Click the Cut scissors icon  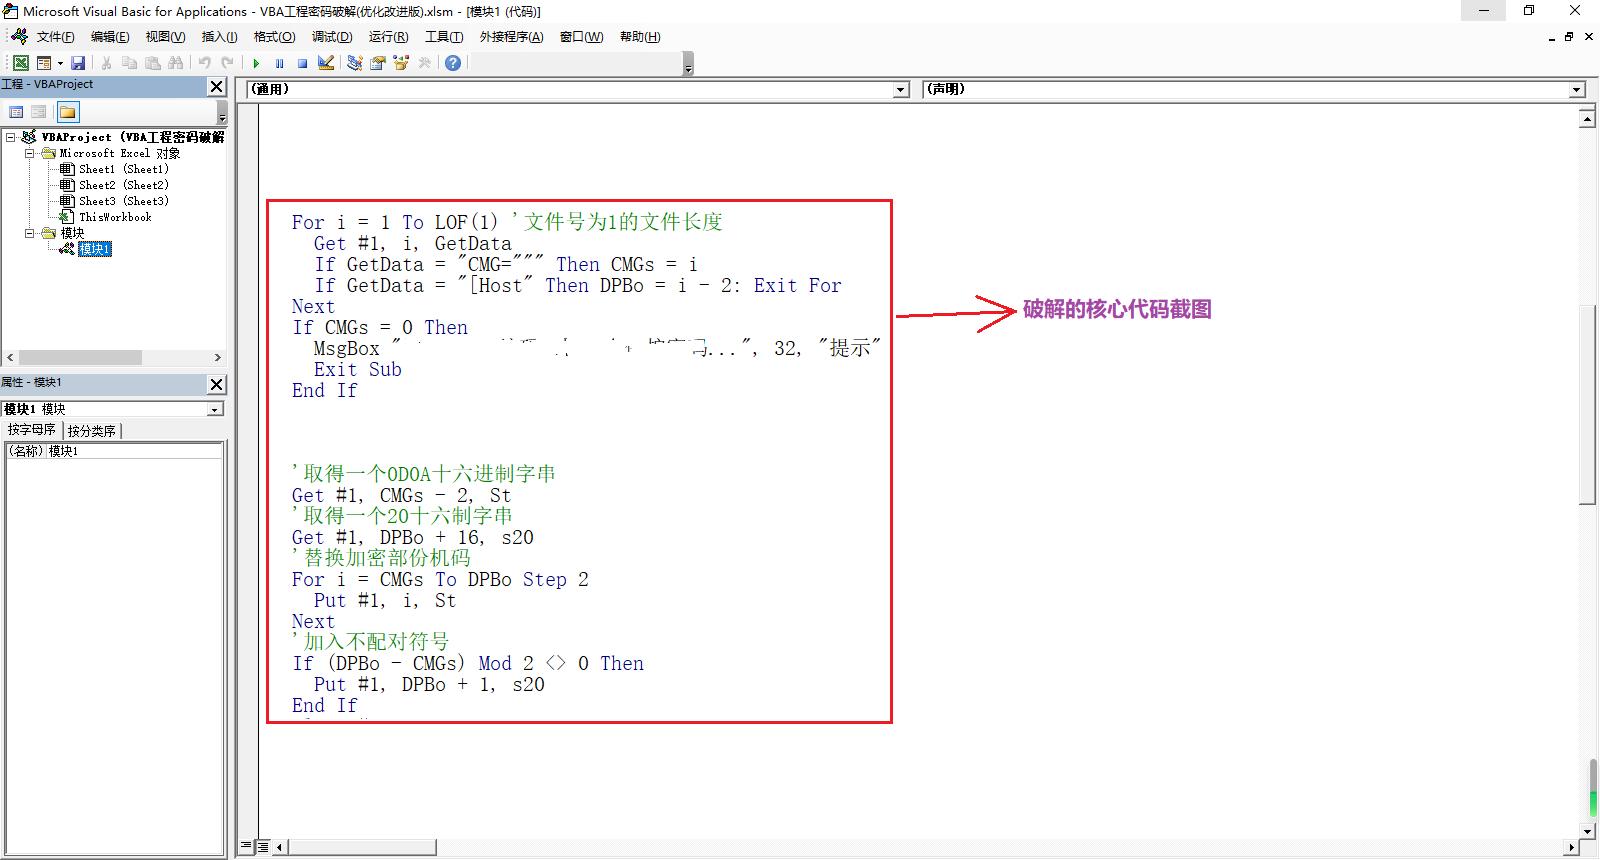[x=107, y=63]
